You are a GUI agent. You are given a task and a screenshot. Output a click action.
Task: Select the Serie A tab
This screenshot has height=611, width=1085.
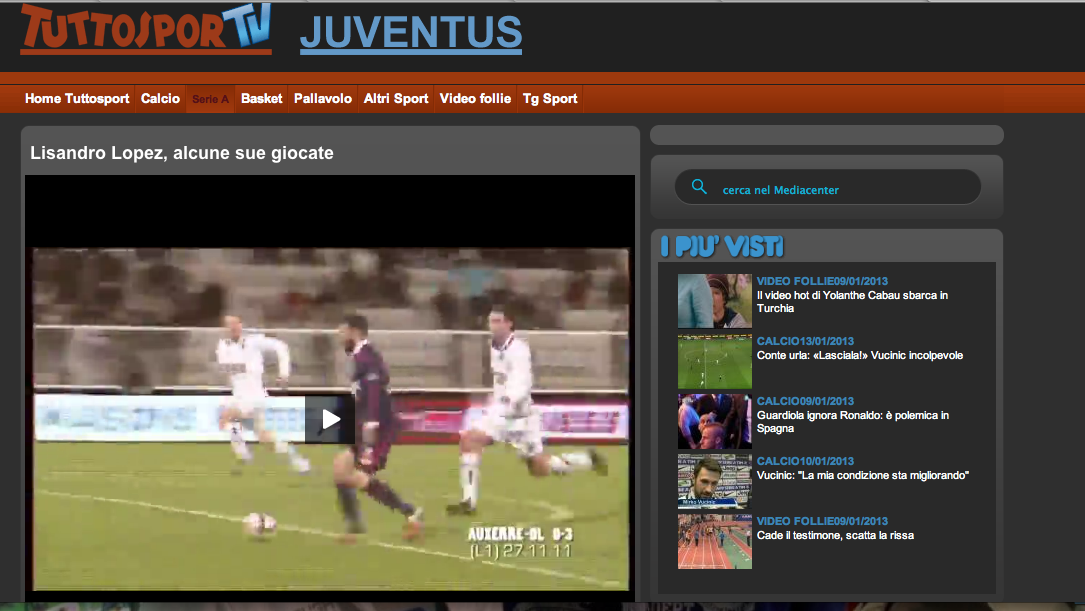210,99
